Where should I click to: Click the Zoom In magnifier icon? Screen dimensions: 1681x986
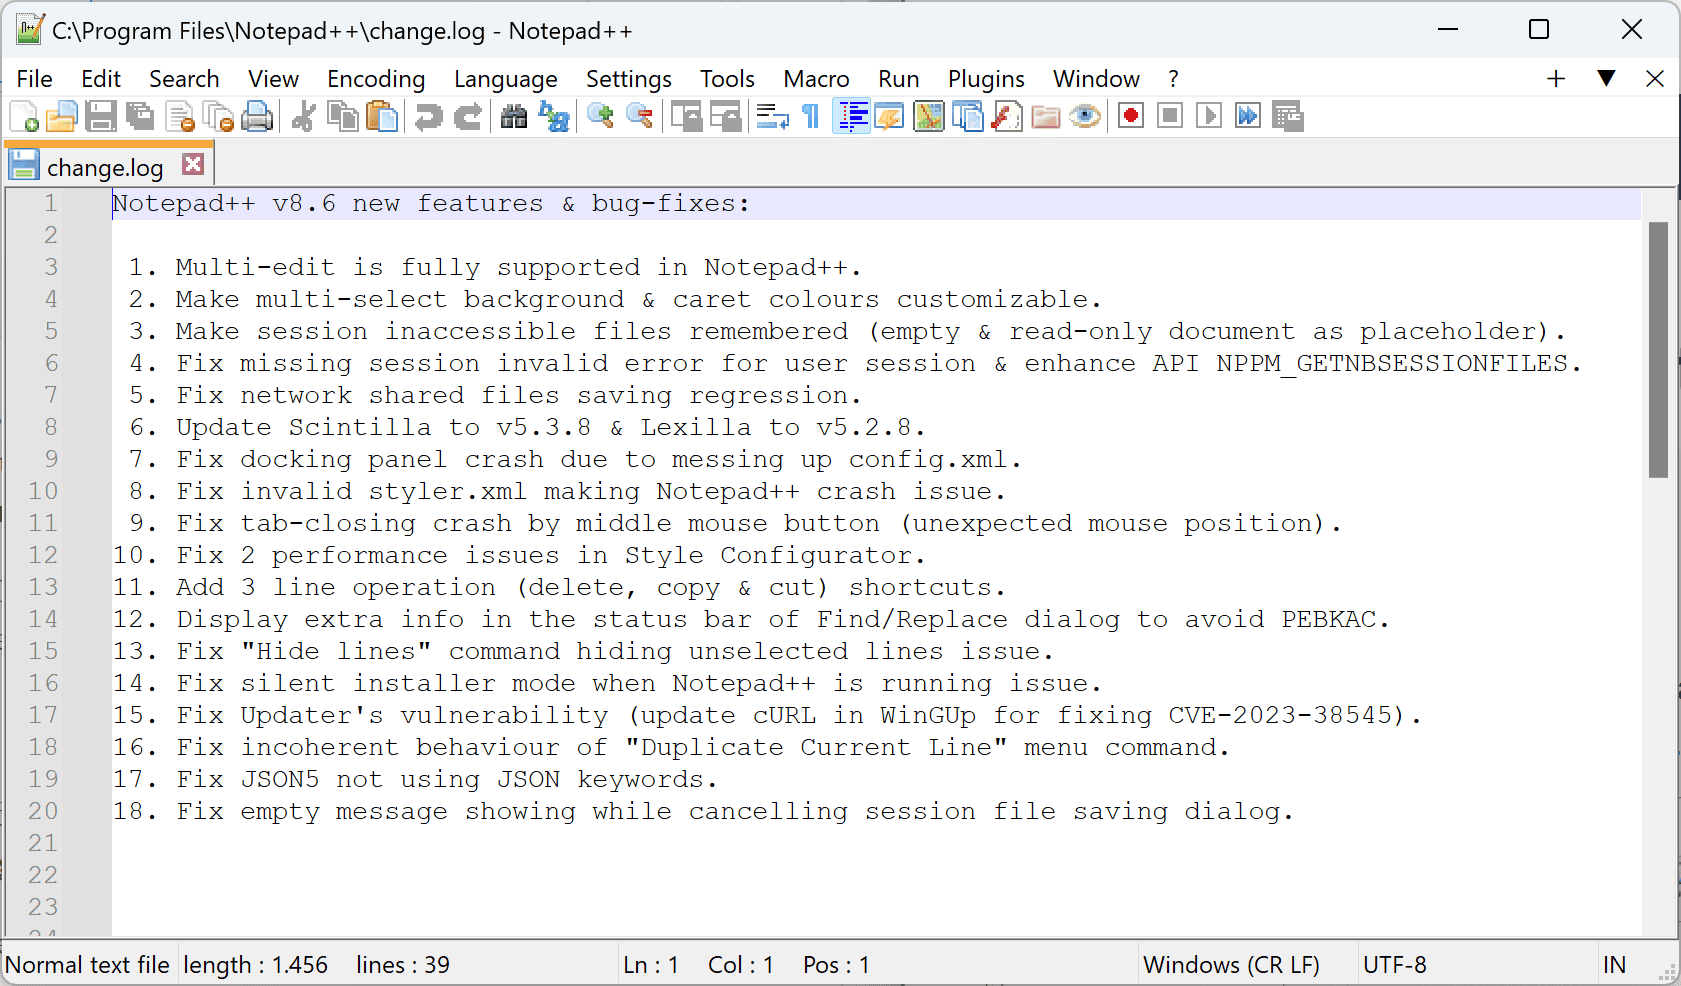point(600,117)
